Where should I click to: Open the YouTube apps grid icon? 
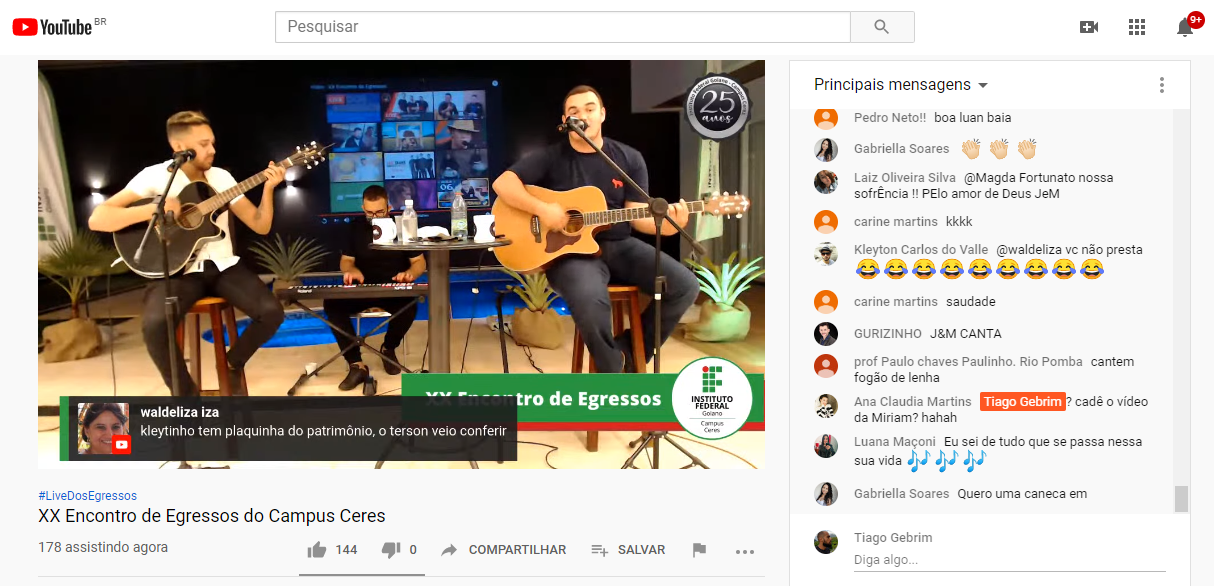click(1137, 27)
